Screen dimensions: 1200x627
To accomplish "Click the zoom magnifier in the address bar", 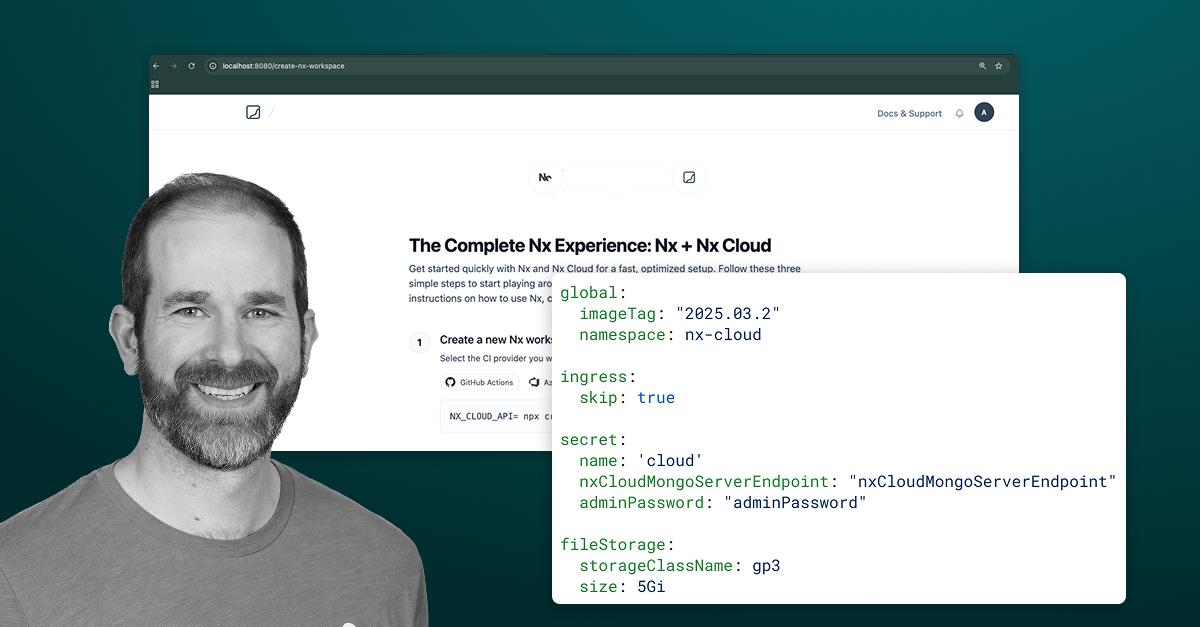I will (x=981, y=66).
